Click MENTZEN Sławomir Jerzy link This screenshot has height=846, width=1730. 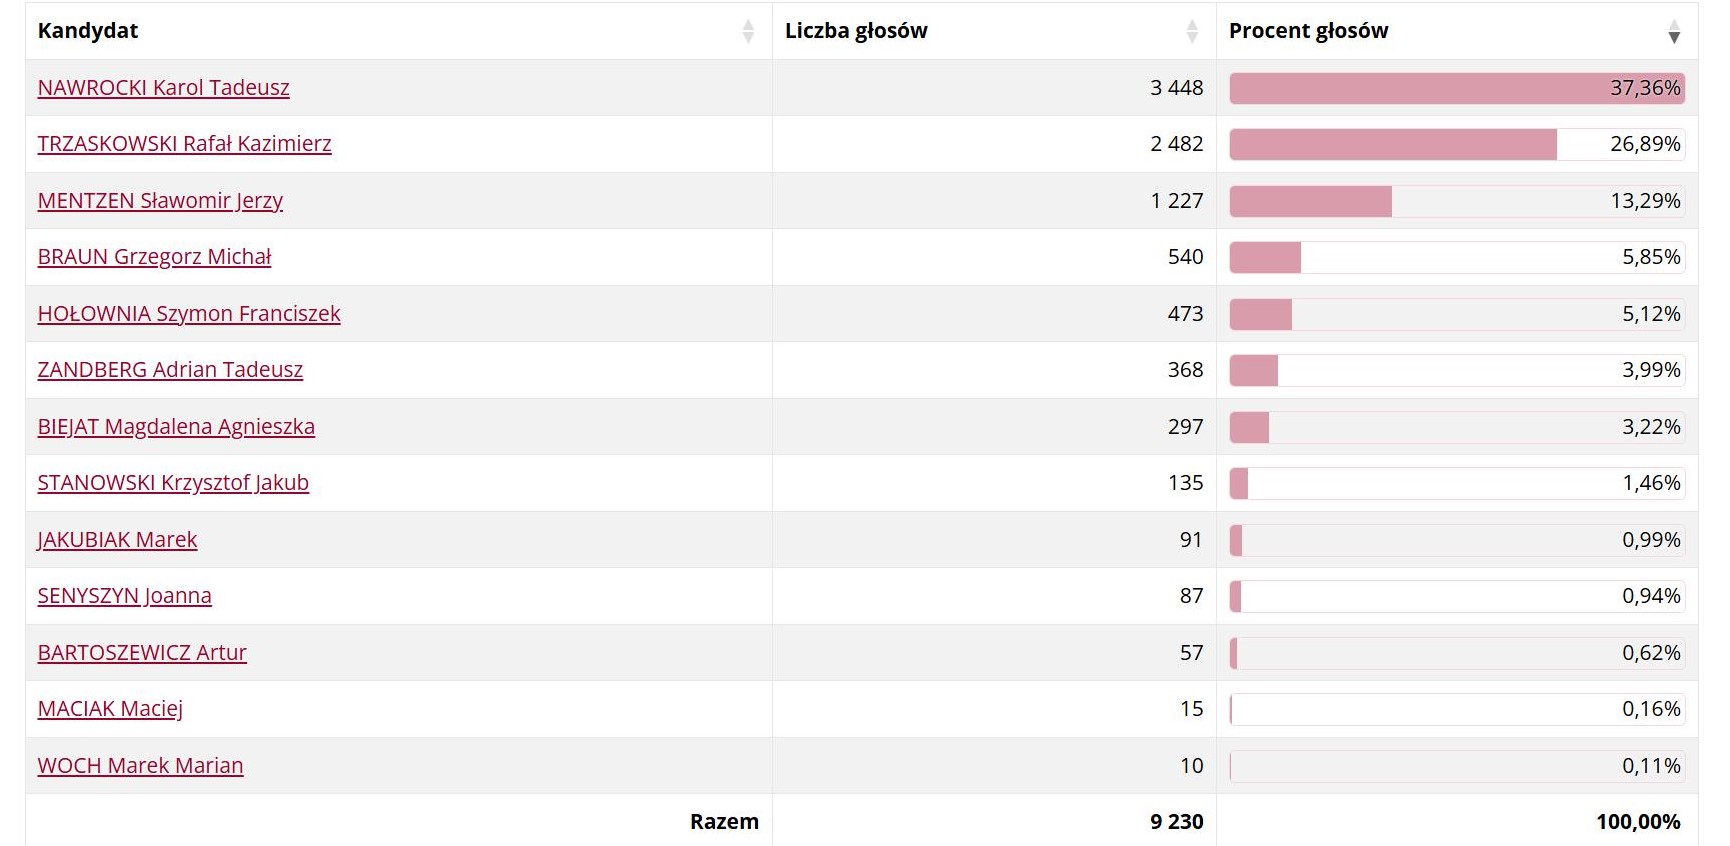point(160,201)
